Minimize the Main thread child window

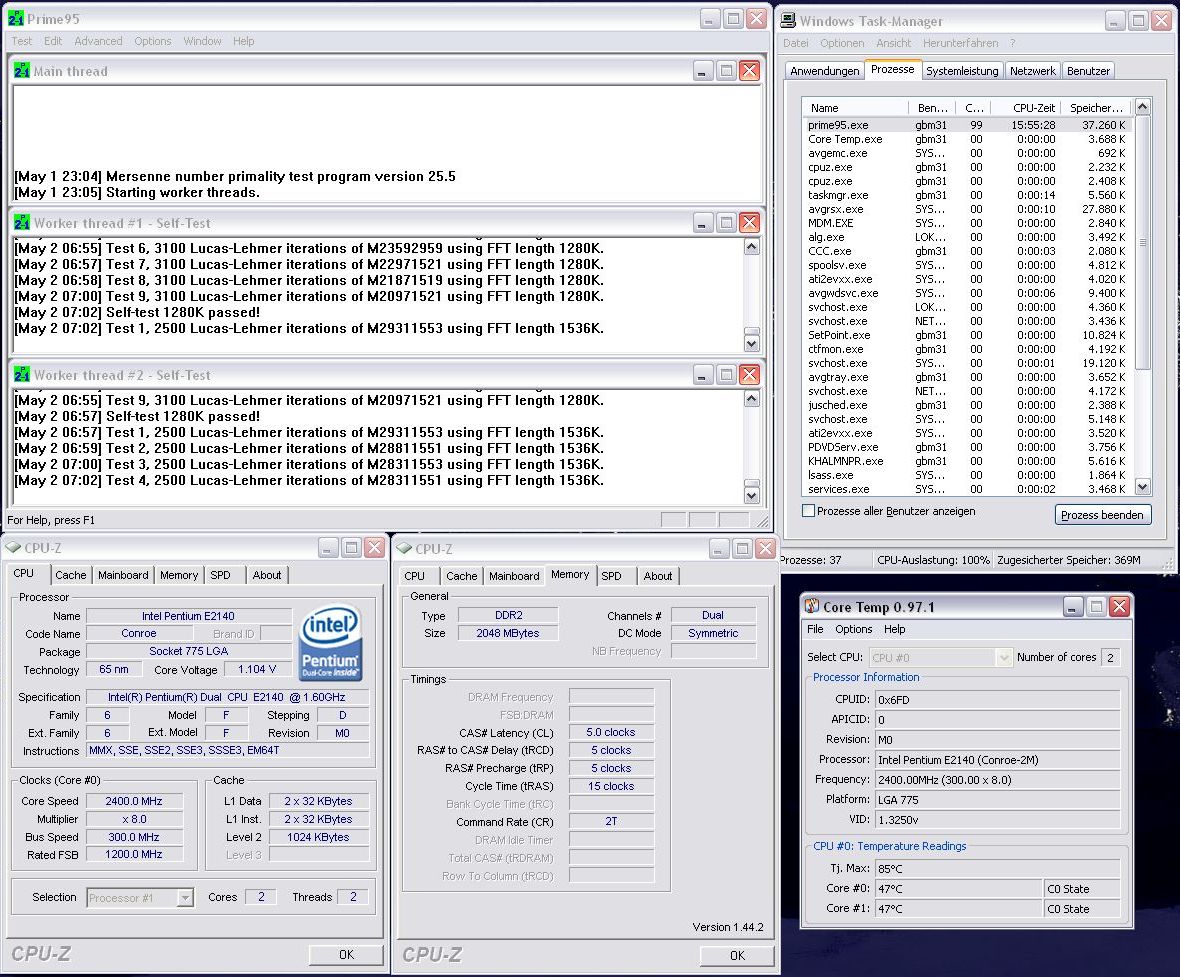(702, 71)
